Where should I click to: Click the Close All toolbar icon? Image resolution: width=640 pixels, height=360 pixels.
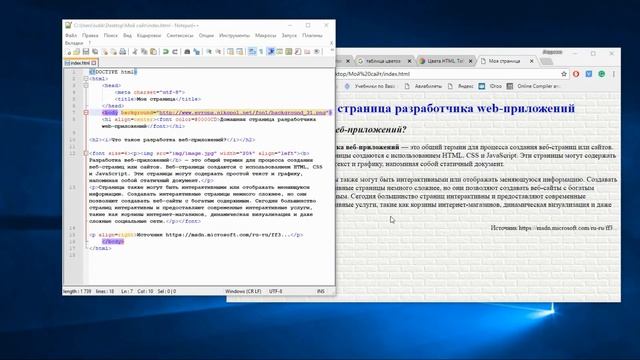point(114,51)
